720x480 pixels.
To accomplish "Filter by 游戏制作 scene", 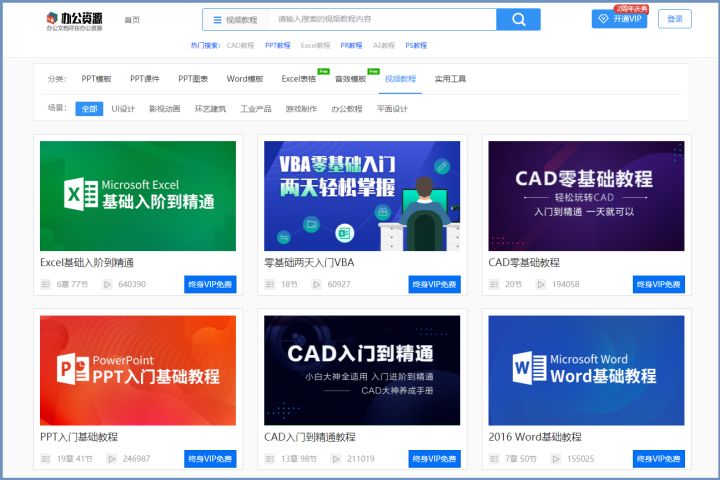I will click(301, 109).
